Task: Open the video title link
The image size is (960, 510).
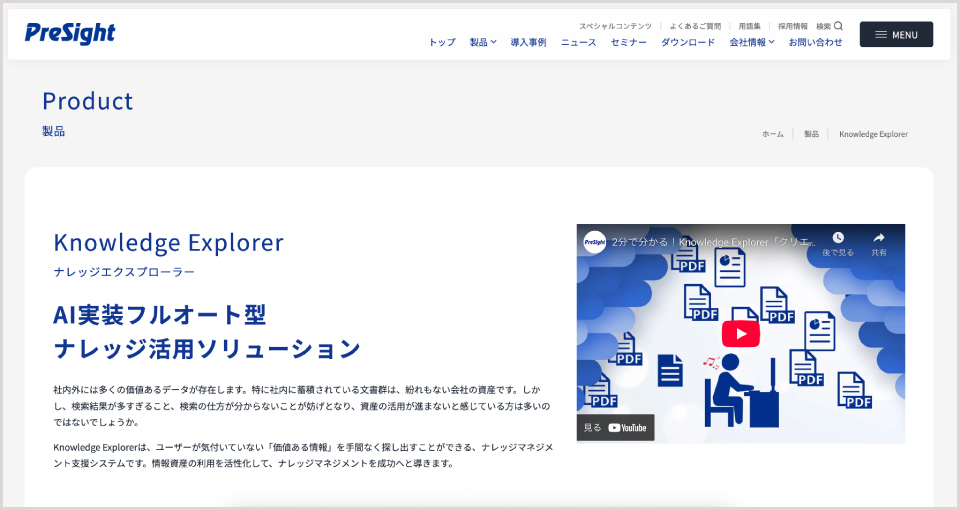Action: pos(713,242)
